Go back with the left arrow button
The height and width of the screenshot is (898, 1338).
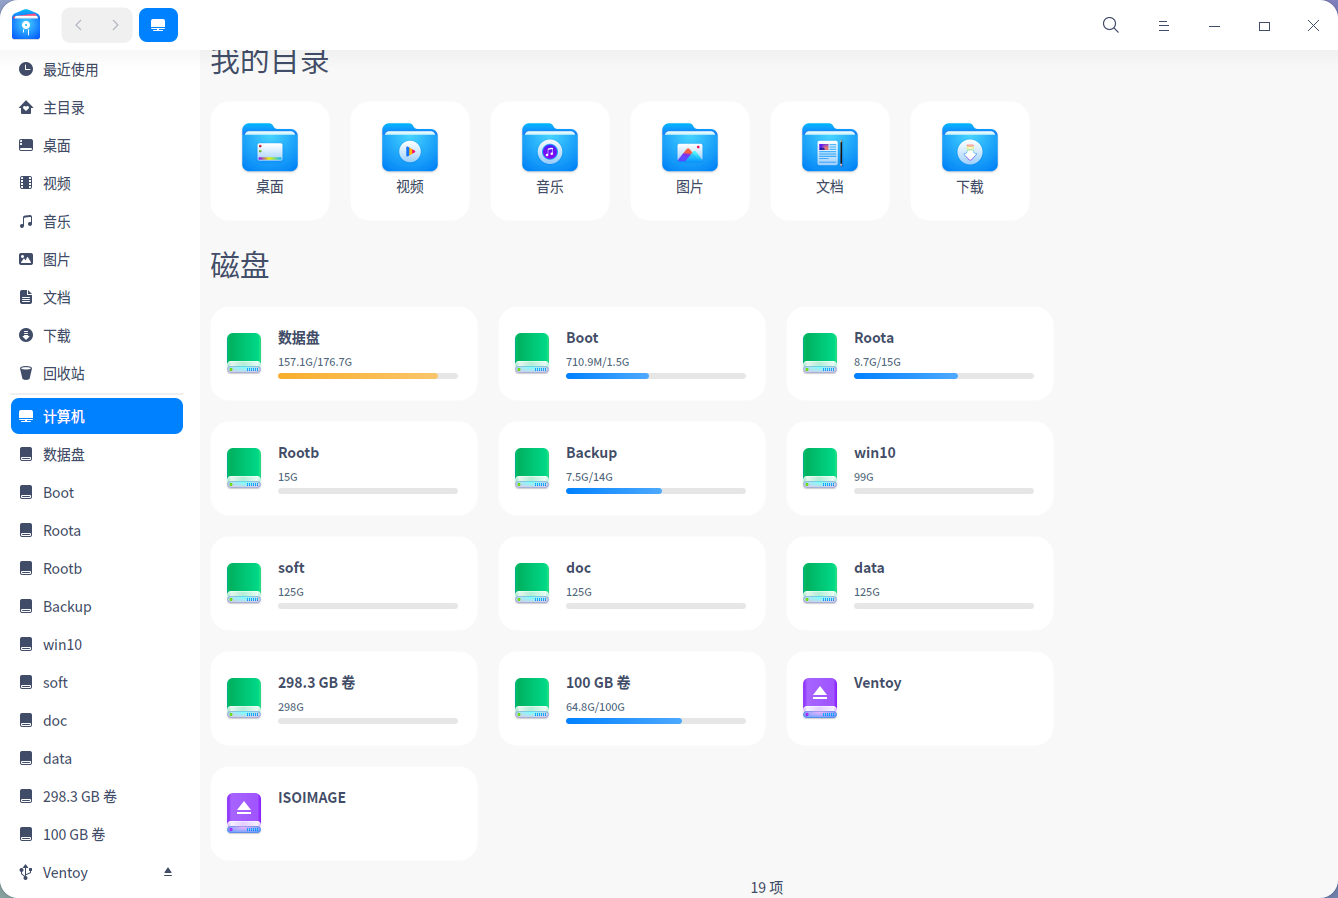click(79, 25)
